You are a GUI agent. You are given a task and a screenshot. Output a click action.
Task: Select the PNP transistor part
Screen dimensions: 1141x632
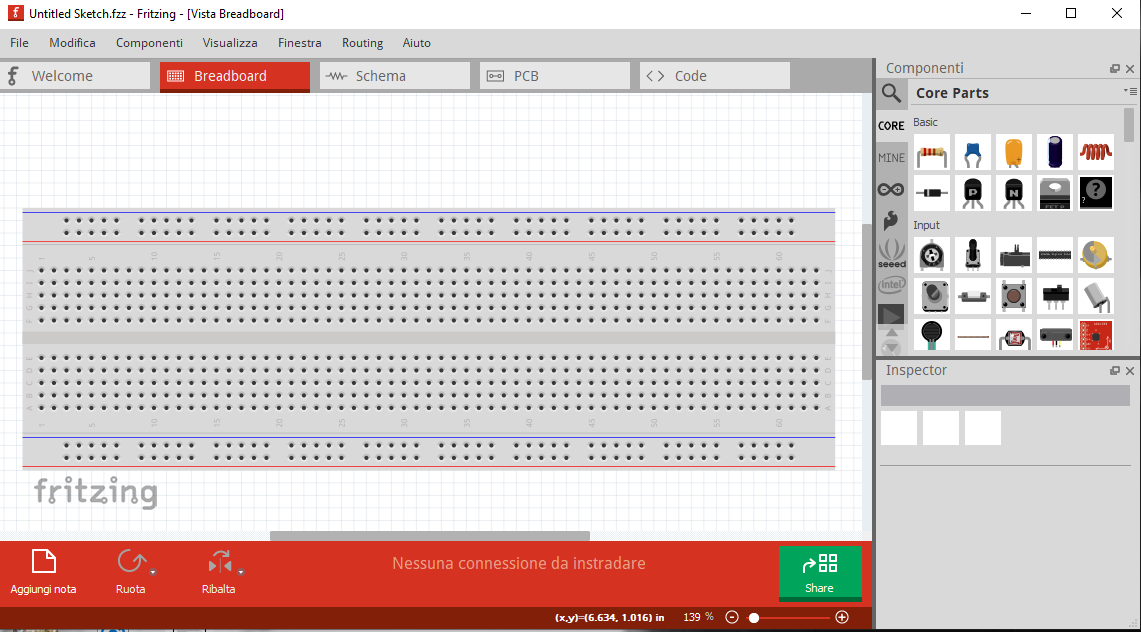click(972, 192)
